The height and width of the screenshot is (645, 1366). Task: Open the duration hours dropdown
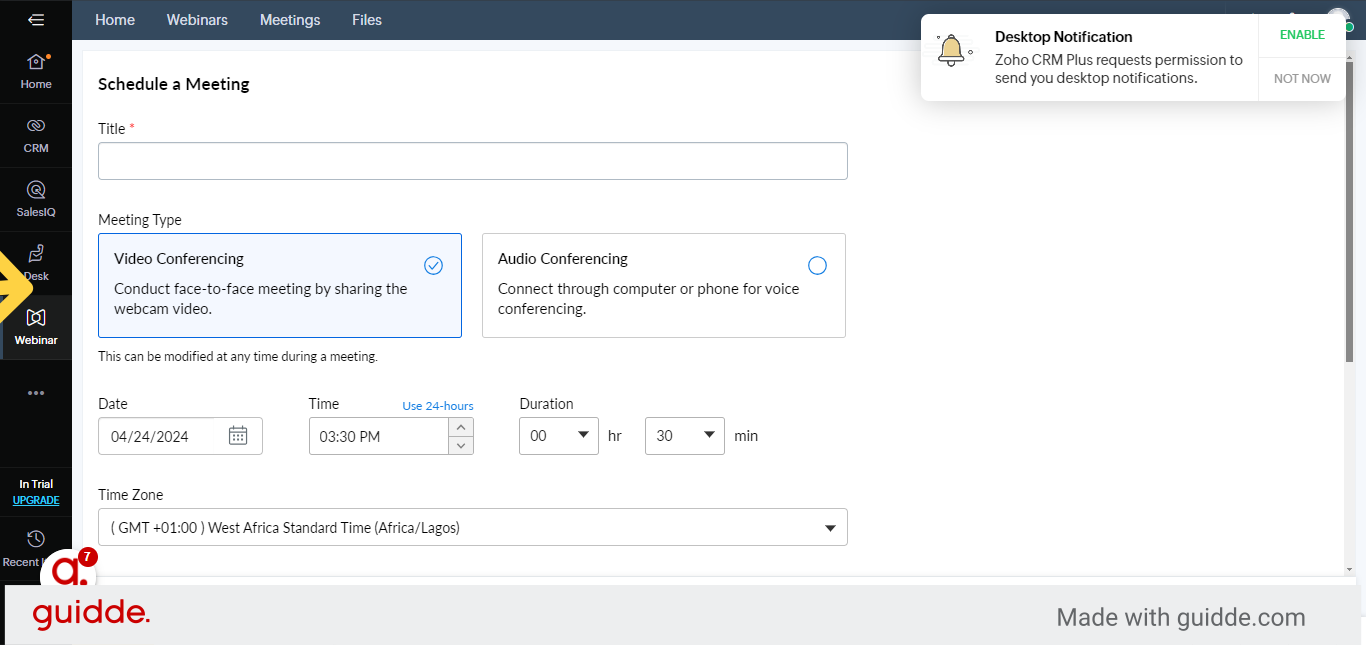[559, 436]
